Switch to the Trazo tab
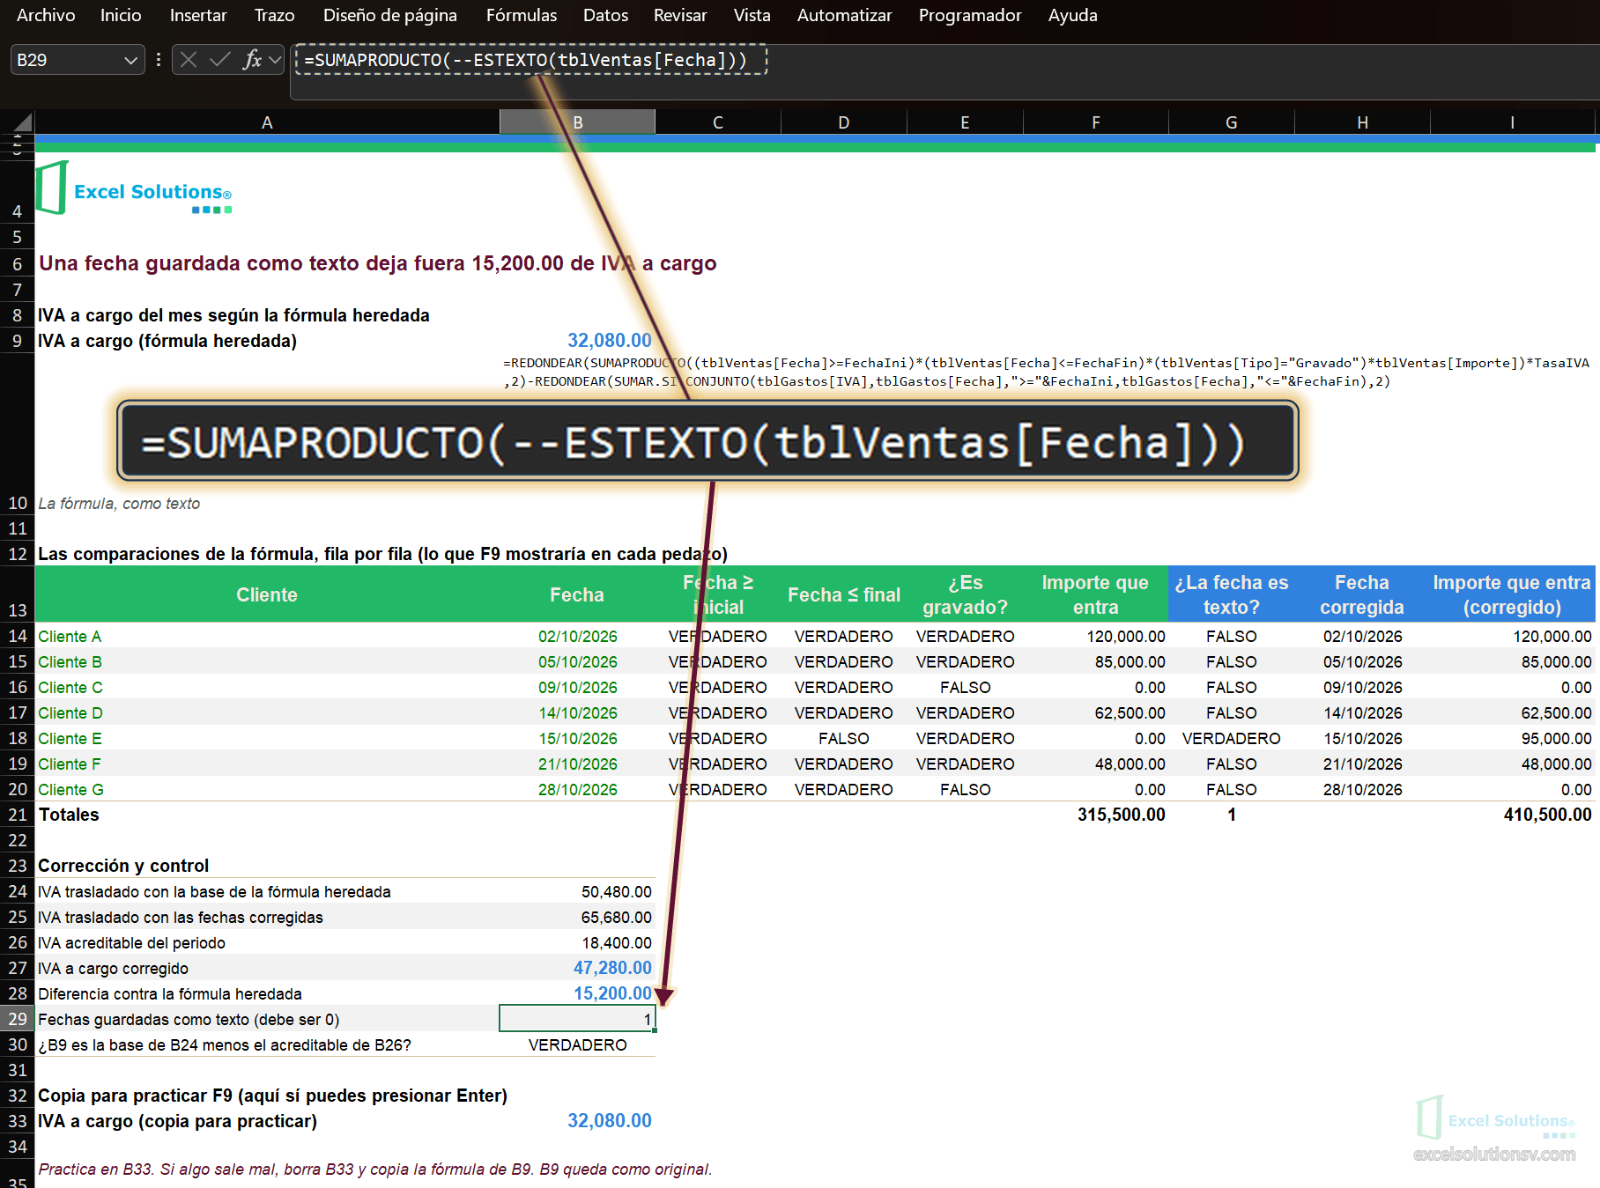The image size is (1600, 1188). tap(274, 15)
